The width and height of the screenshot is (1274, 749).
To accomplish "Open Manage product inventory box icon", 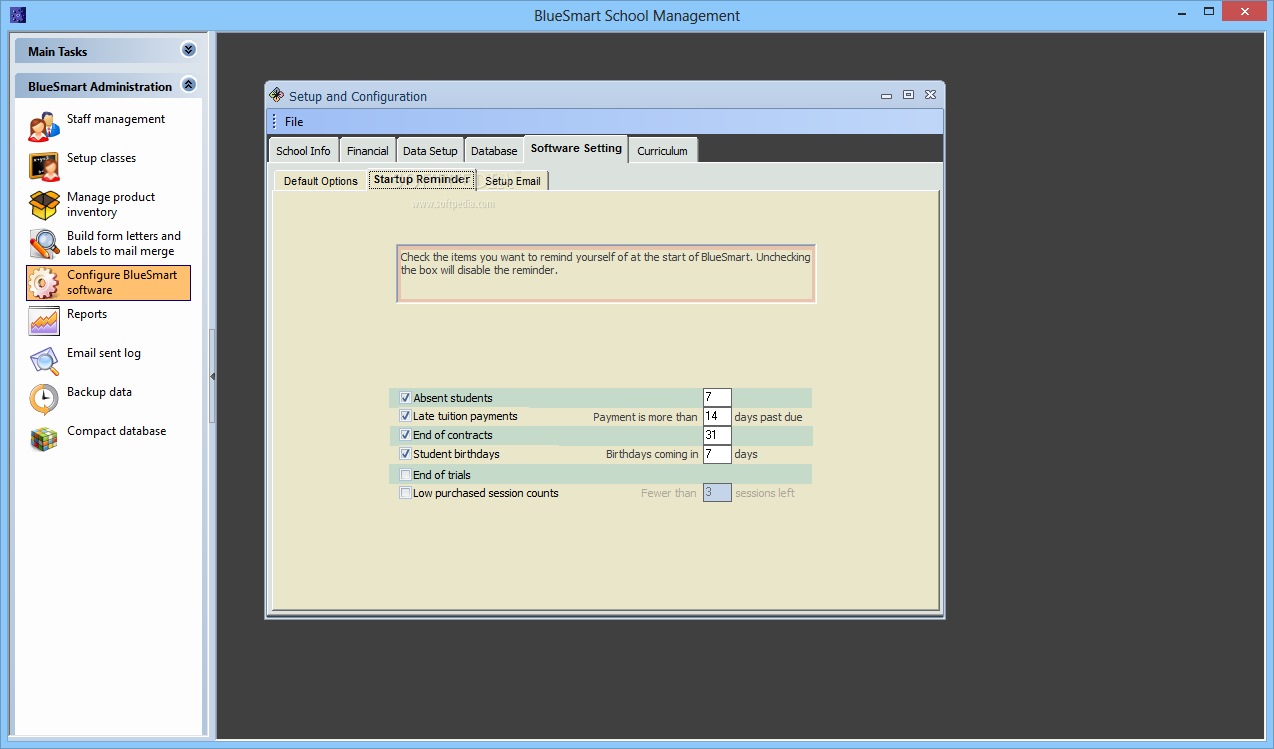I will [x=44, y=205].
